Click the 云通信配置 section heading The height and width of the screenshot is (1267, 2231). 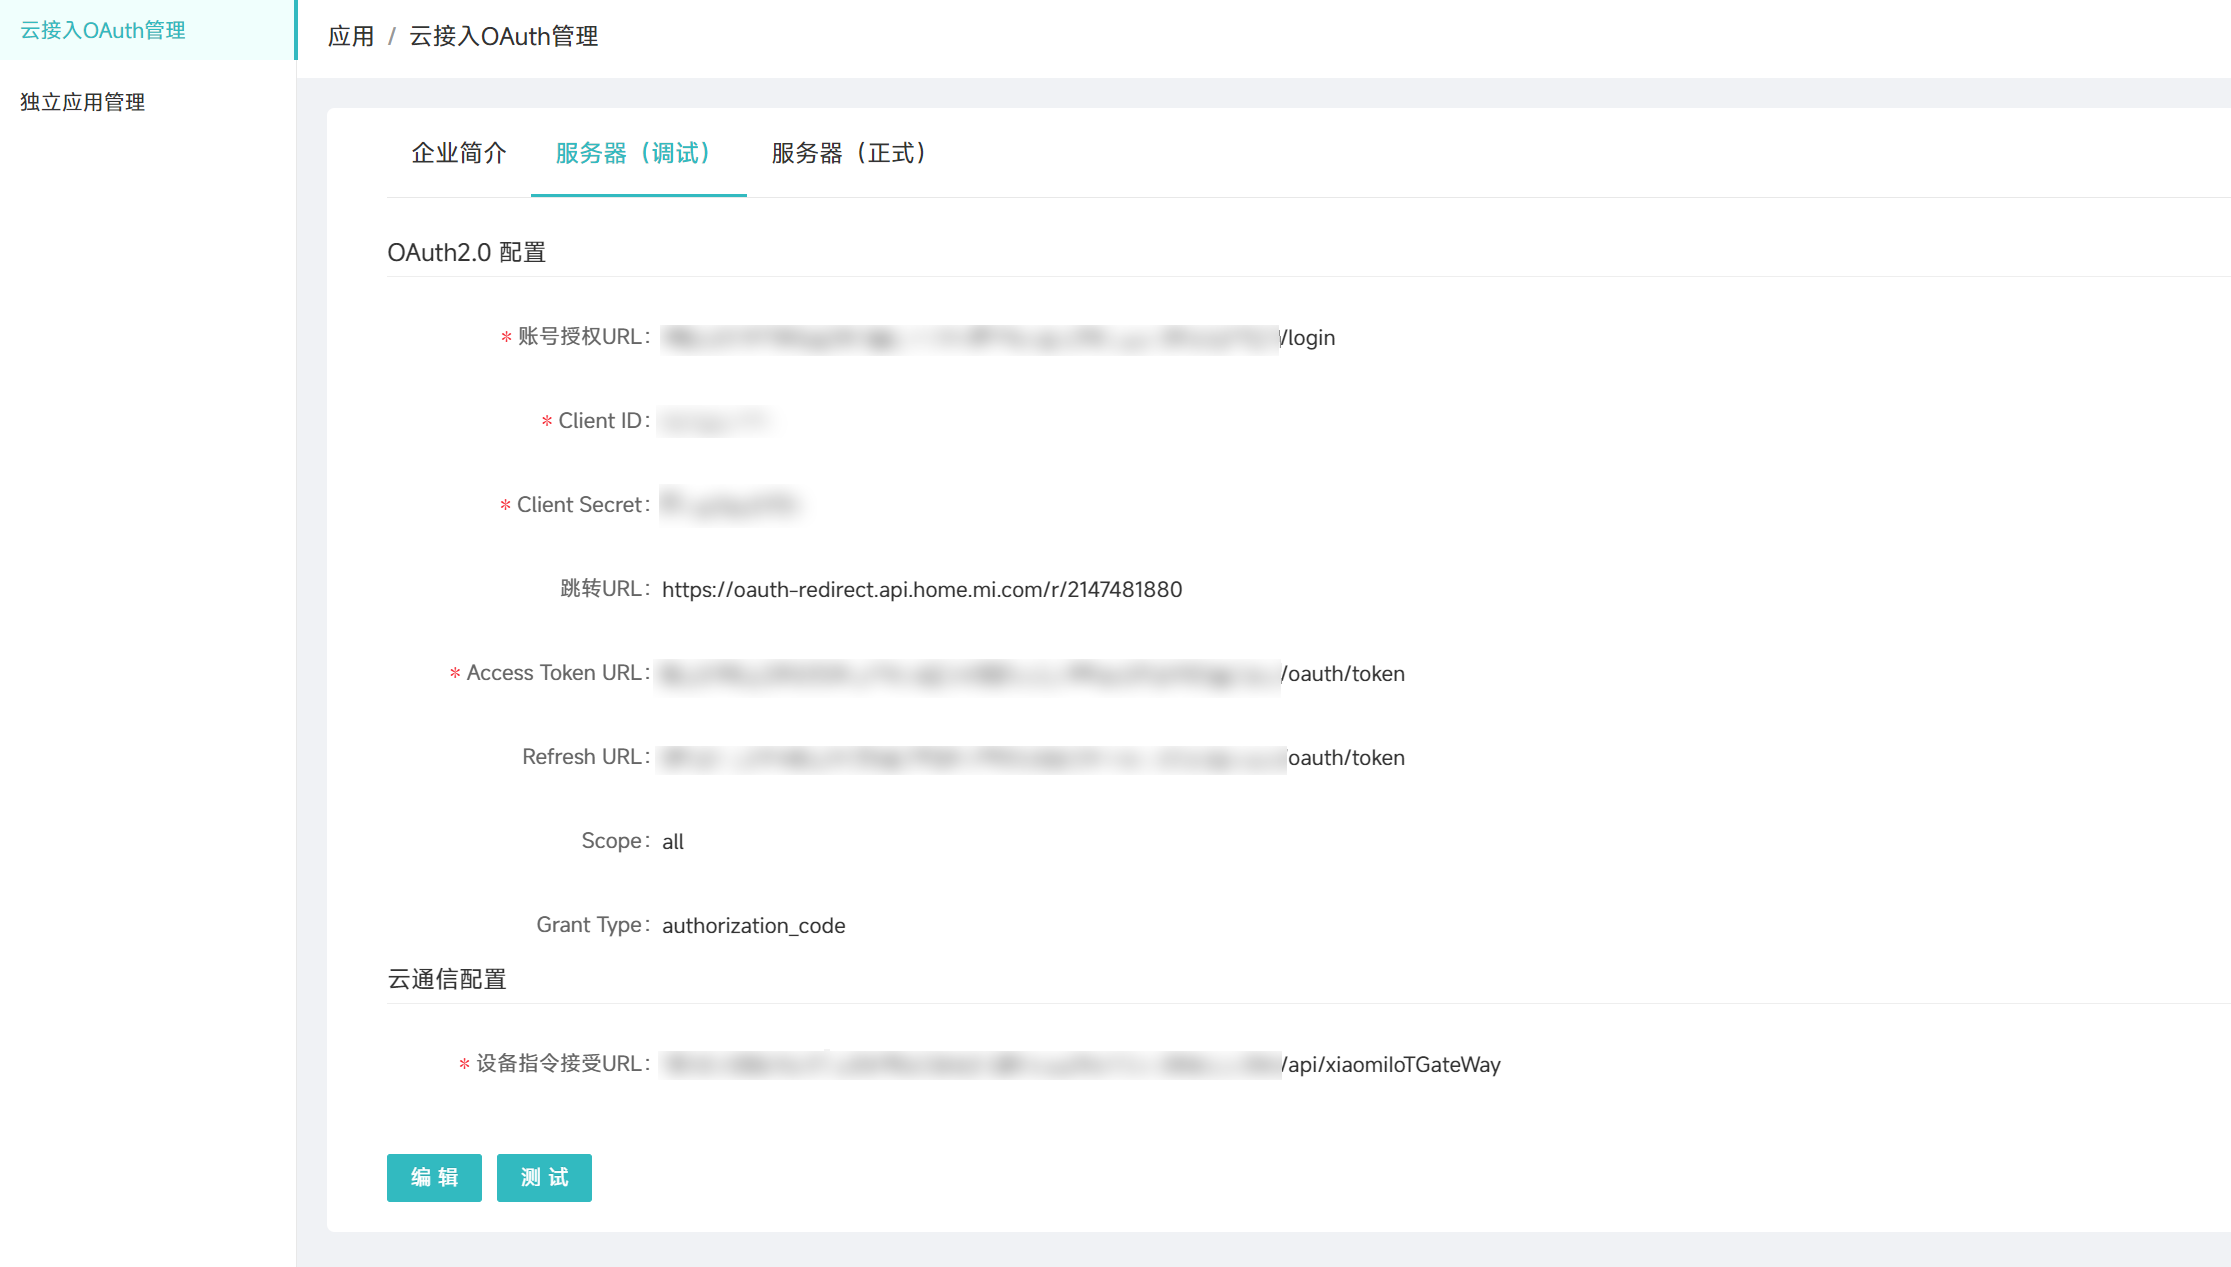[447, 979]
